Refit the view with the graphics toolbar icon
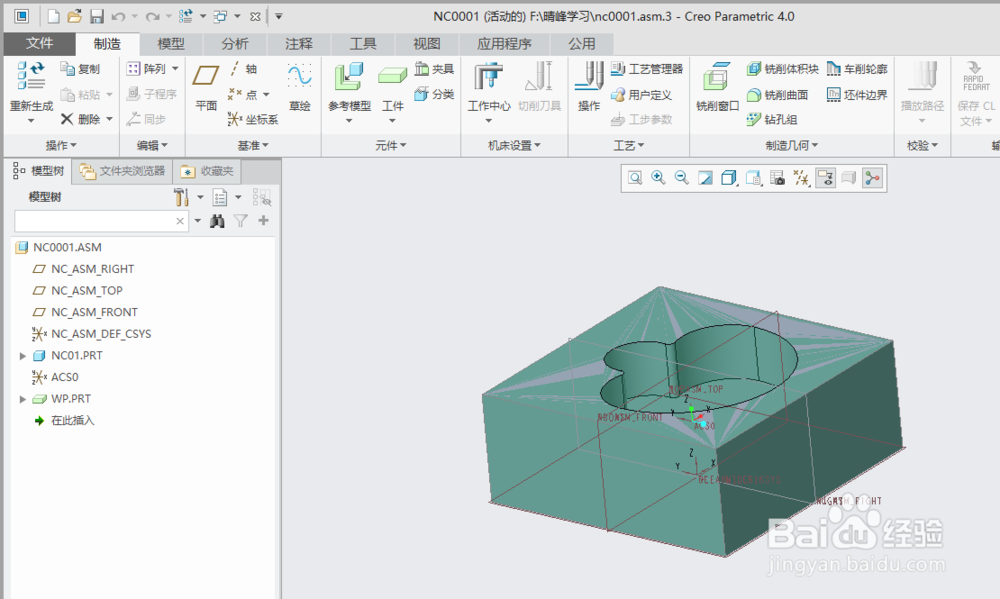 click(x=635, y=178)
